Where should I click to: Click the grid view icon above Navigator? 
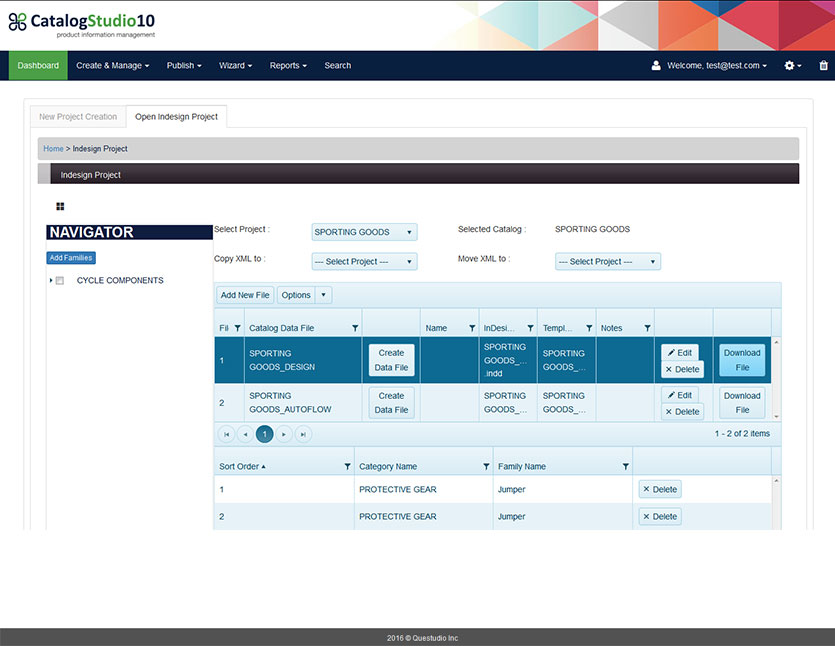[x=60, y=207]
